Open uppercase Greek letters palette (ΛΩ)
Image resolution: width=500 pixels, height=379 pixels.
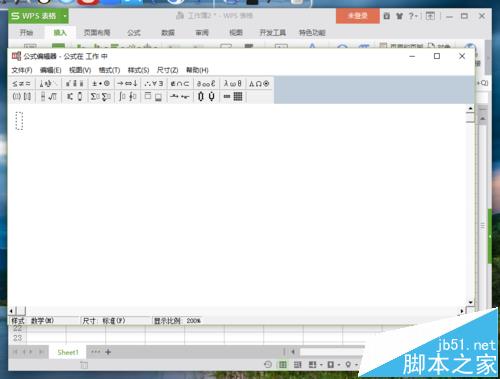click(x=259, y=84)
